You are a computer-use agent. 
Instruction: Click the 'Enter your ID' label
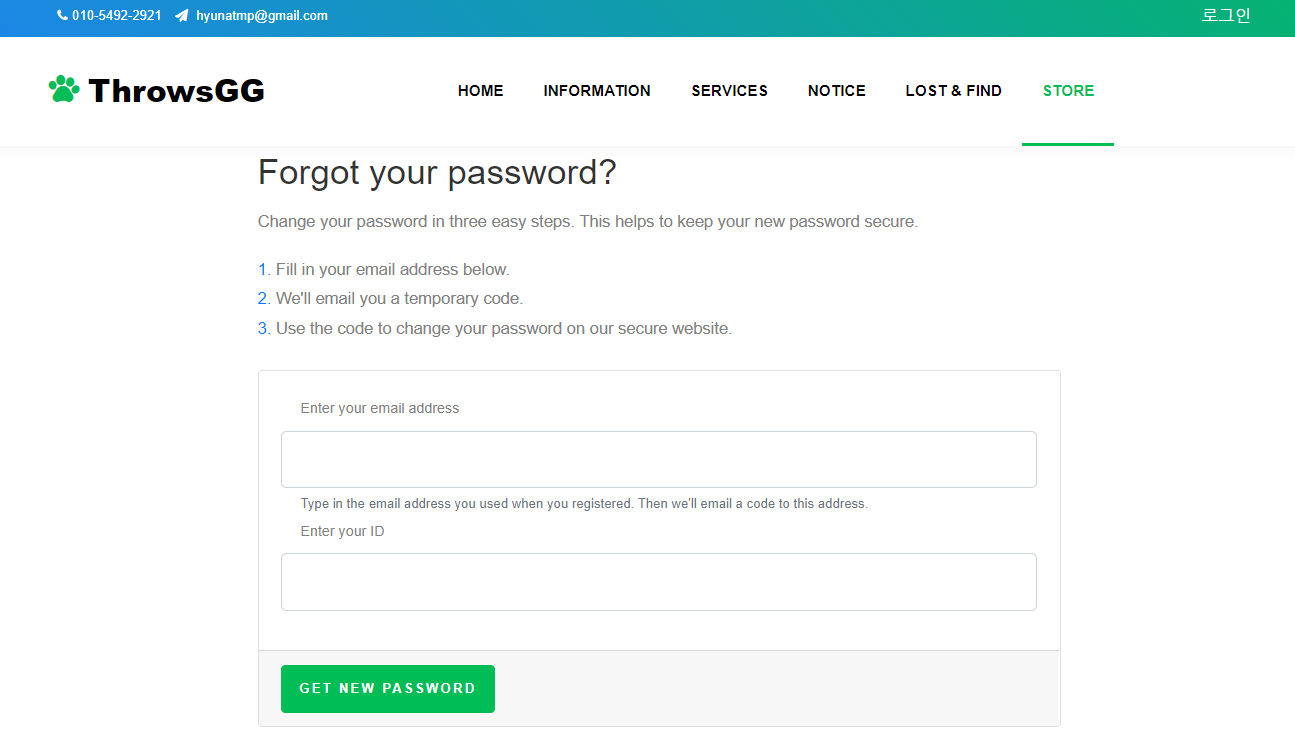coord(343,531)
